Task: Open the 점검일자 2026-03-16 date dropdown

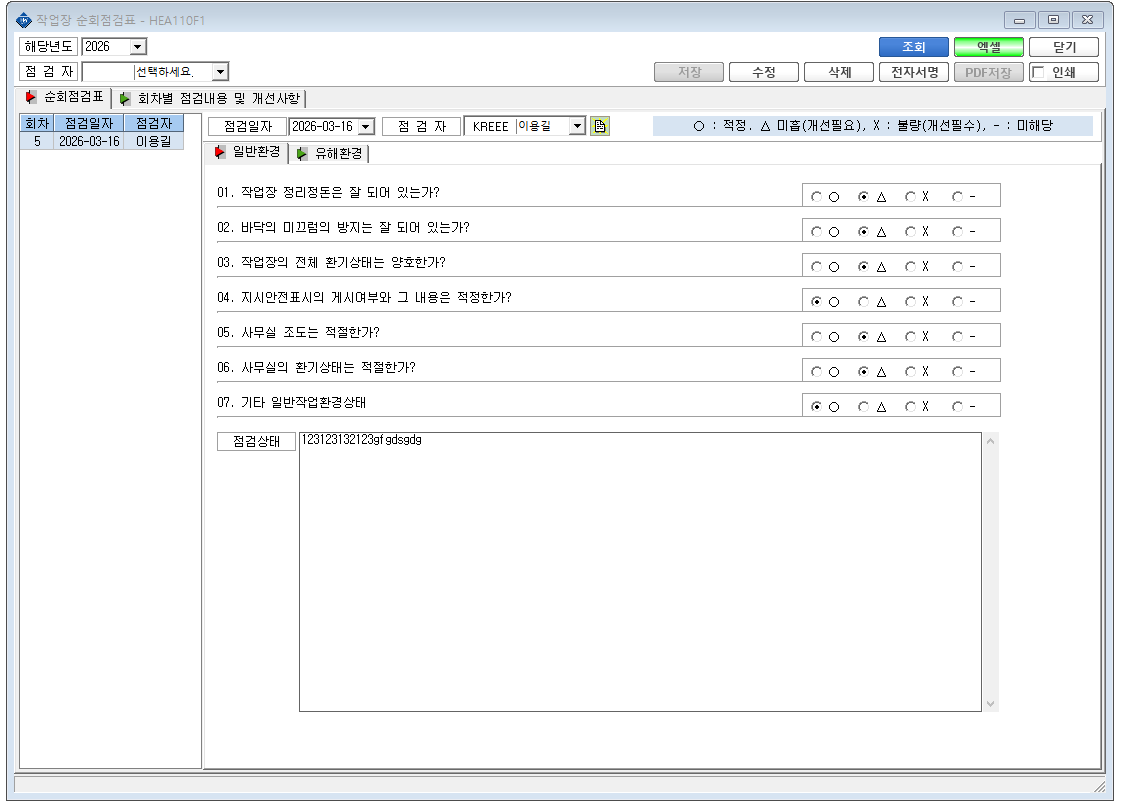Action: point(366,127)
